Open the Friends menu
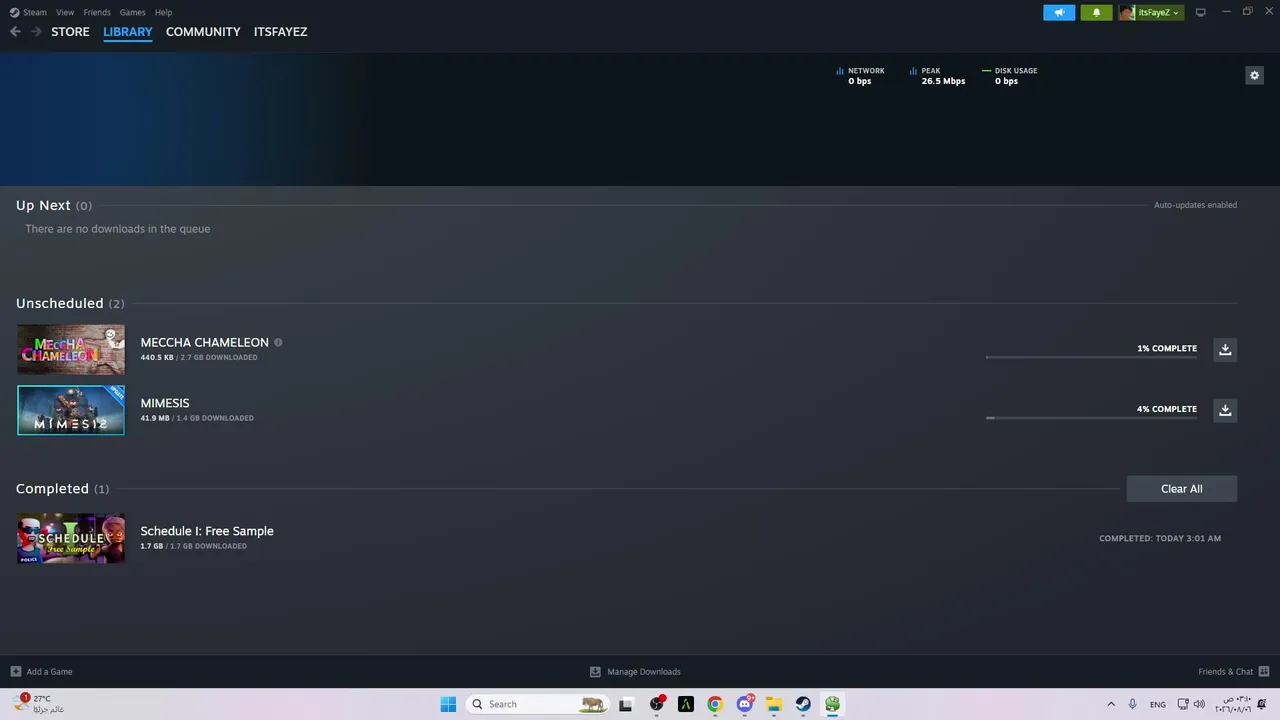The width and height of the screenshot is (1280, 720). coord(97,12)
